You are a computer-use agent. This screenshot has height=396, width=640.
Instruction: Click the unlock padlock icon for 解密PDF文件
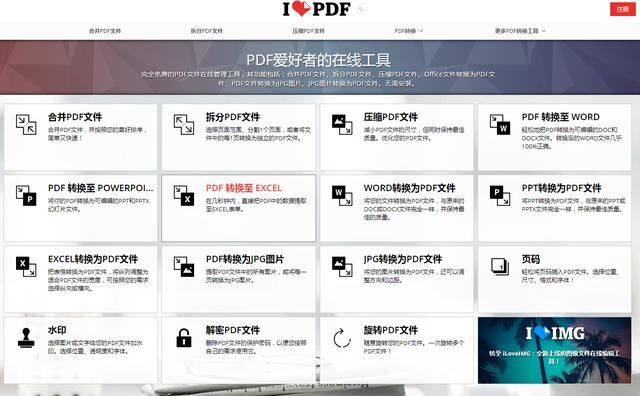[184, 338]
